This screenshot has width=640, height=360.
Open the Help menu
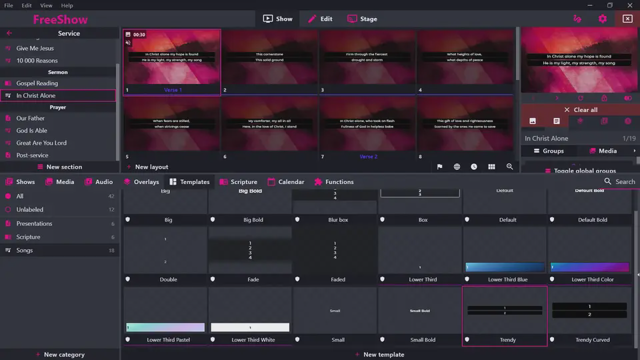pyautogui.click(x=67, y=5)
